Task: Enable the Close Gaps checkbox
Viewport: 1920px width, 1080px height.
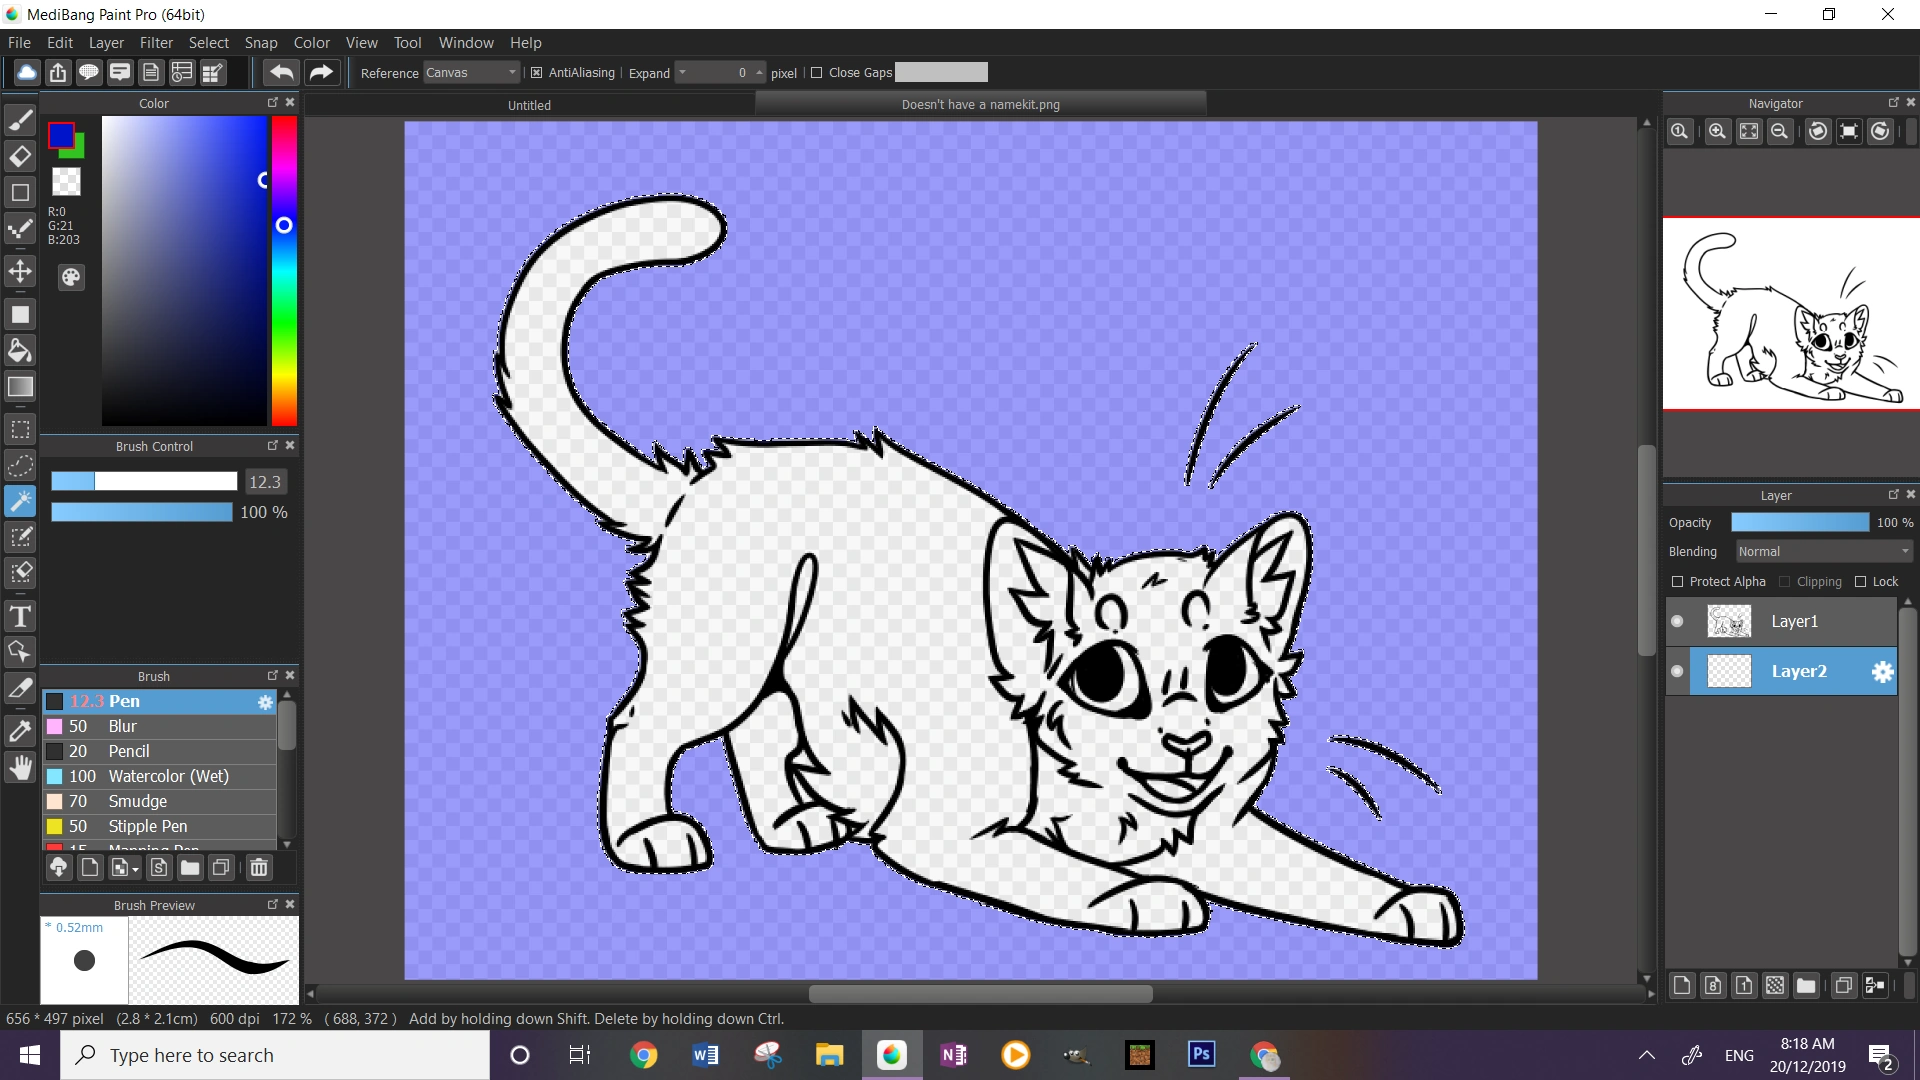Action: coord(817,73)
